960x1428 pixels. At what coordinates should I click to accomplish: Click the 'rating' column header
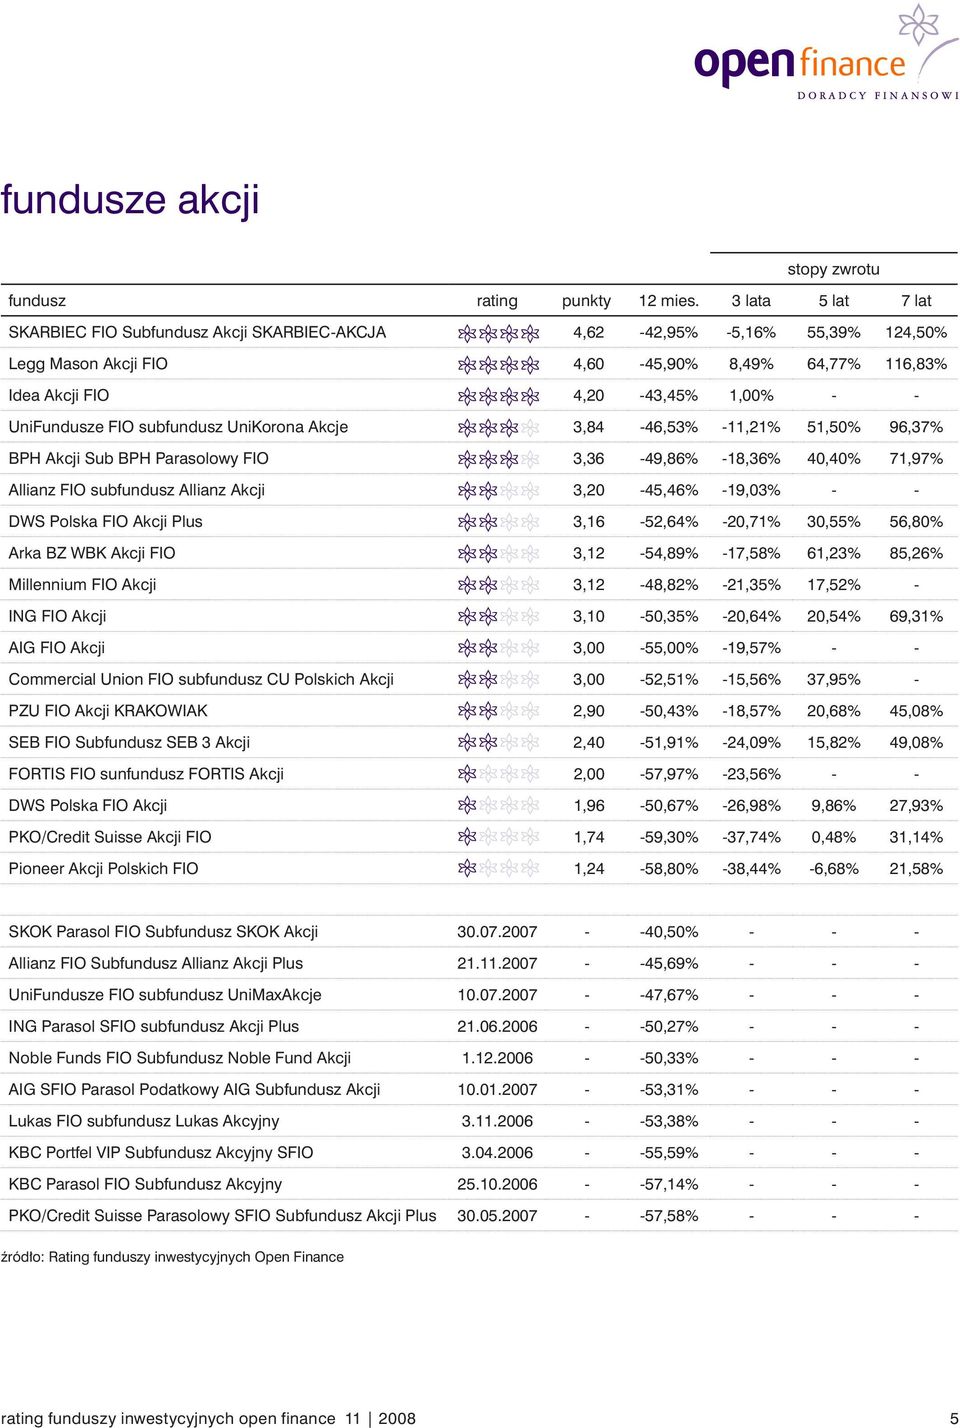coord(497,300)
